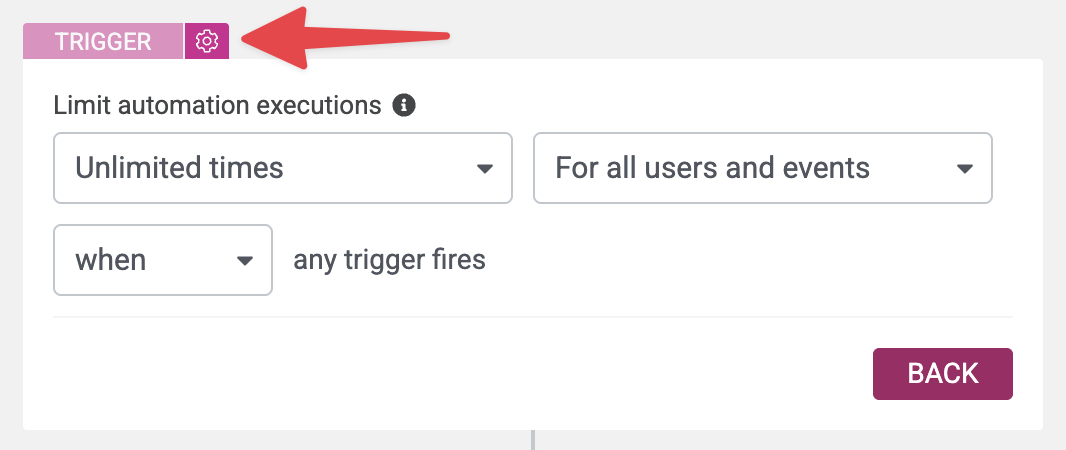Open the when condition dropdown
1066x450 pixels.
[162, 260]
